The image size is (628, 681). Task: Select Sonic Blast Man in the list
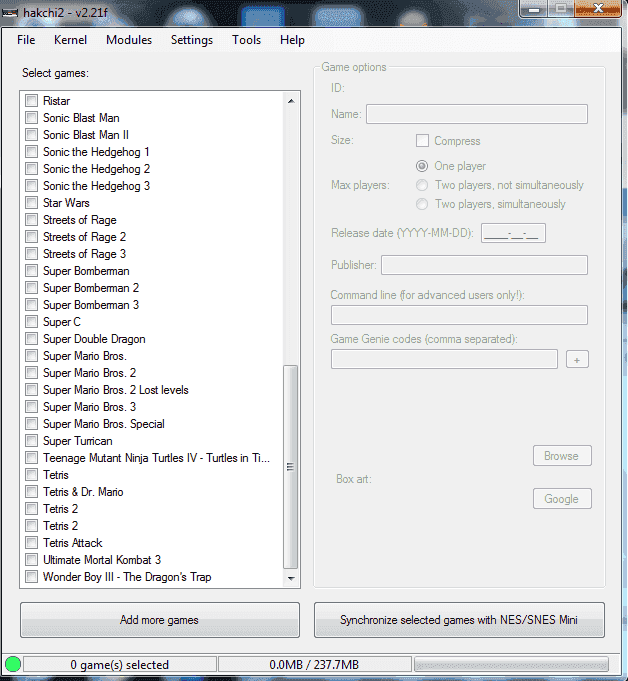[81, 118]
